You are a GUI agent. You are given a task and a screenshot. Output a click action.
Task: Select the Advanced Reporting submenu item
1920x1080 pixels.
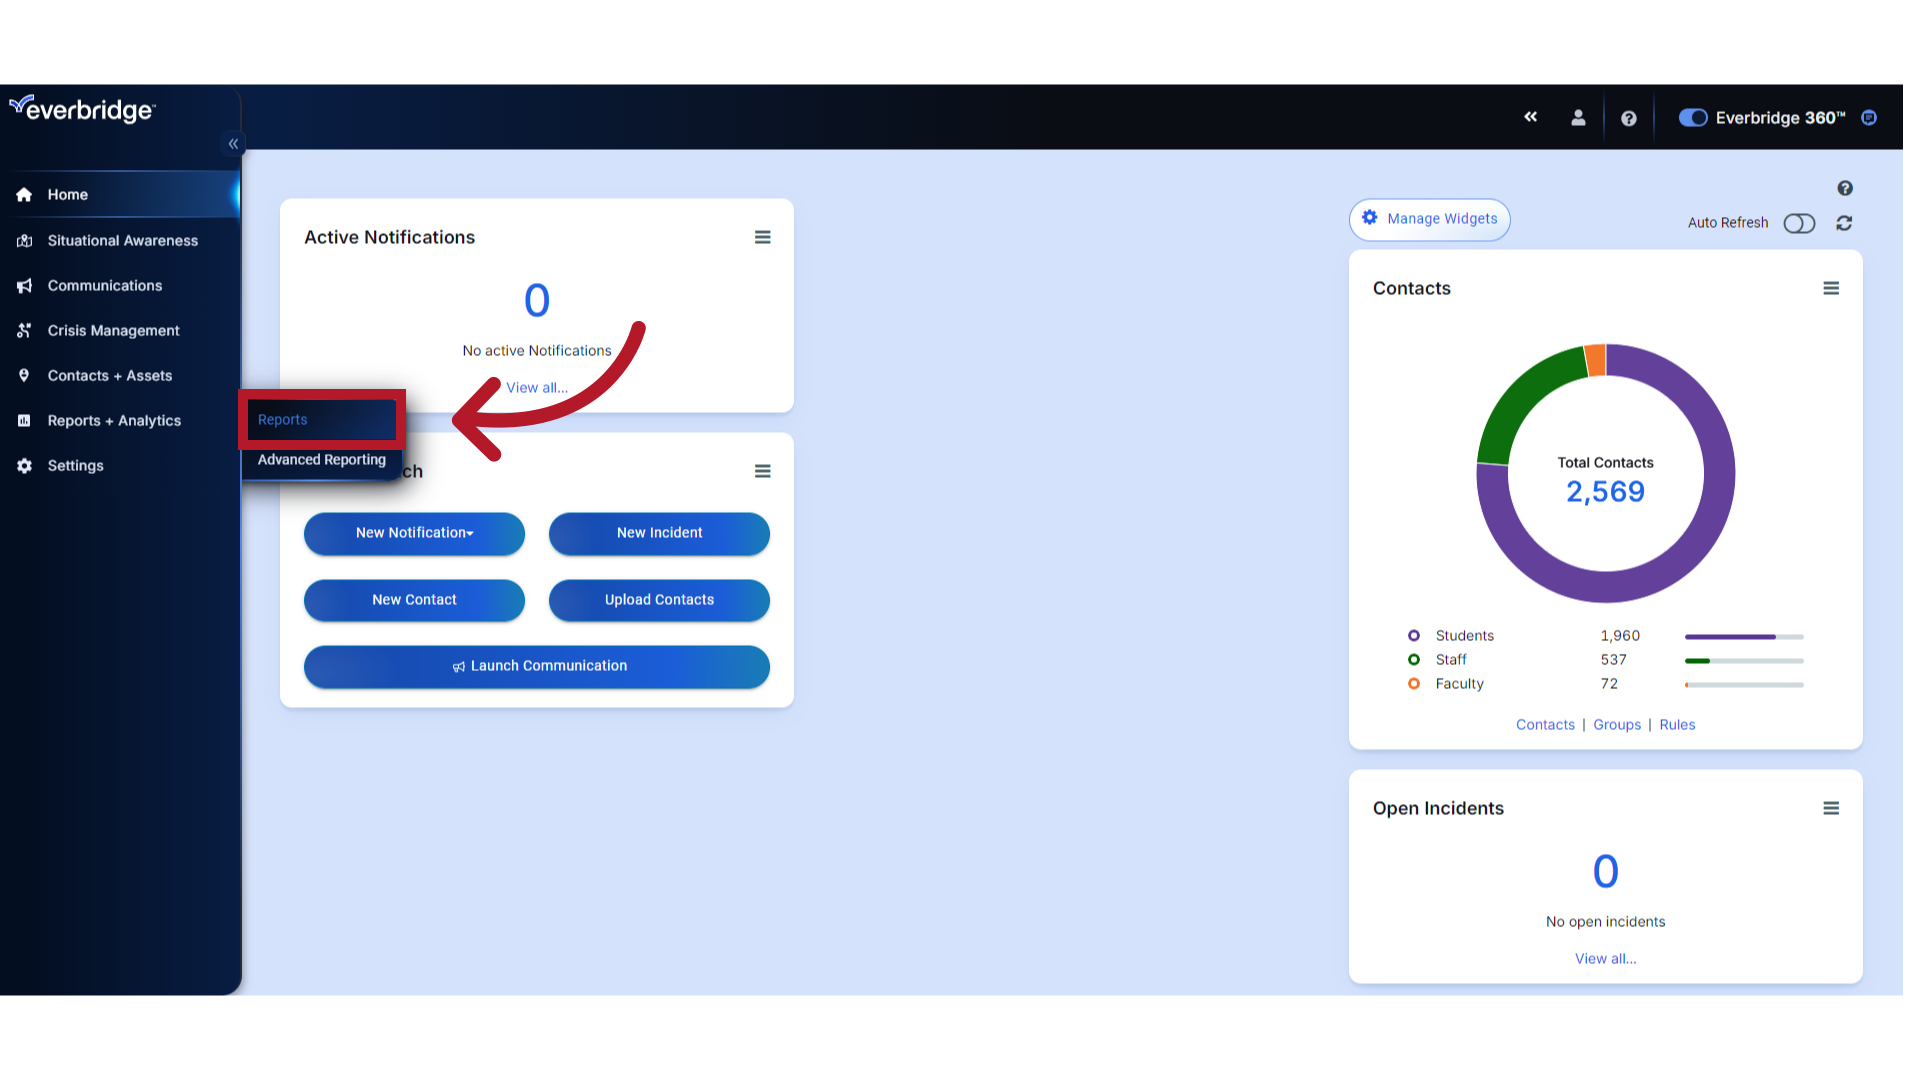[x=322, y=459]
